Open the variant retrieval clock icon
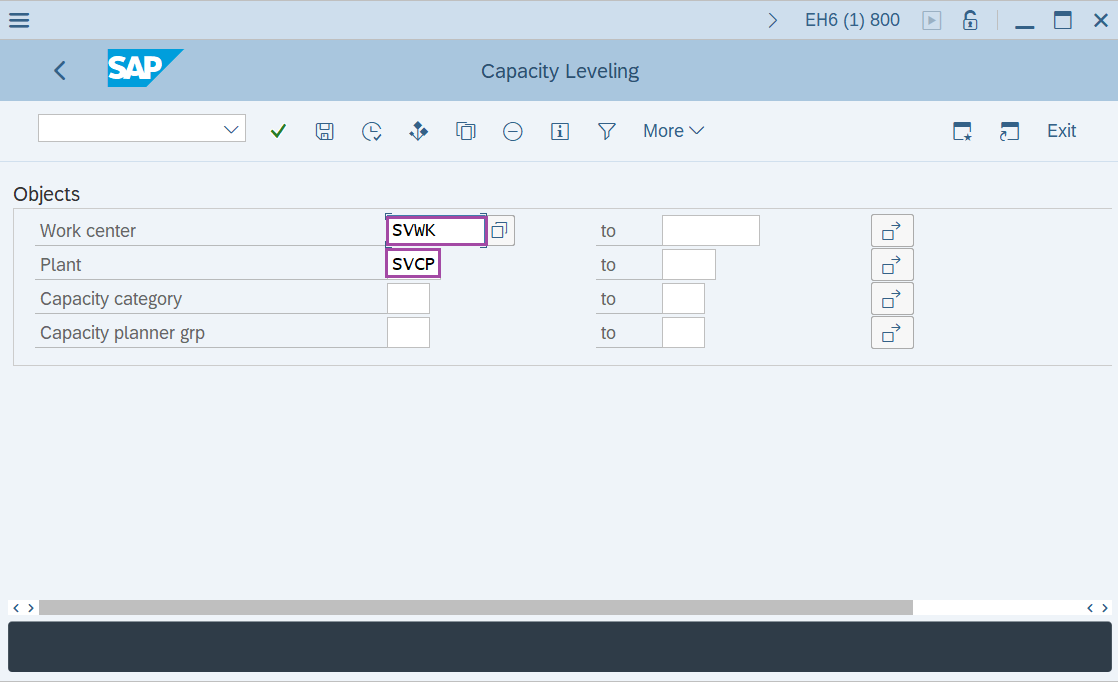 [x=371, y=130]
